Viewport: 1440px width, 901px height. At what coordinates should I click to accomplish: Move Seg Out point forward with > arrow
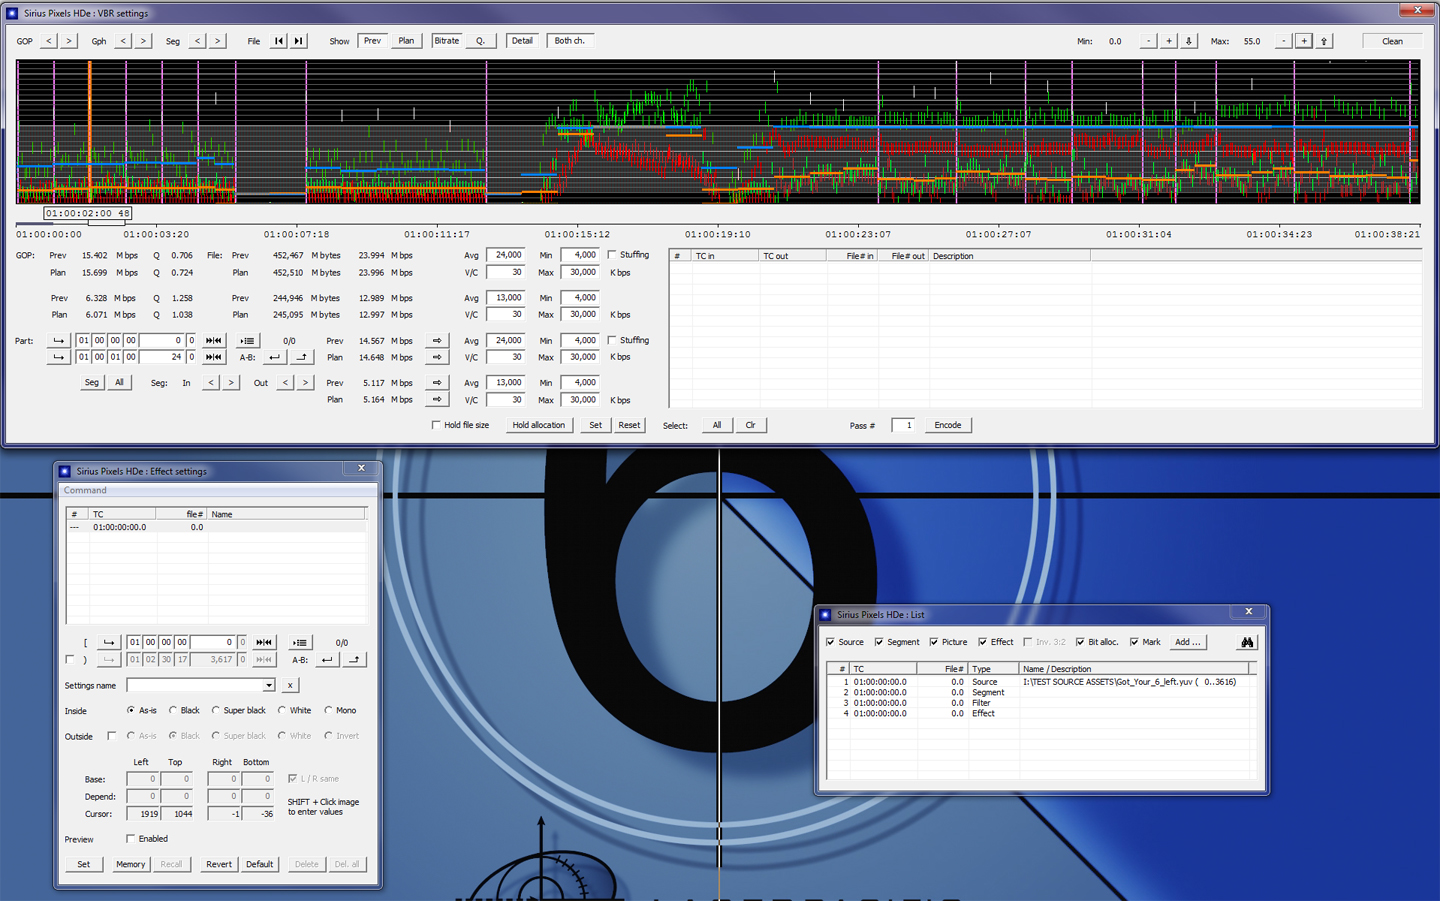point(305,383)
